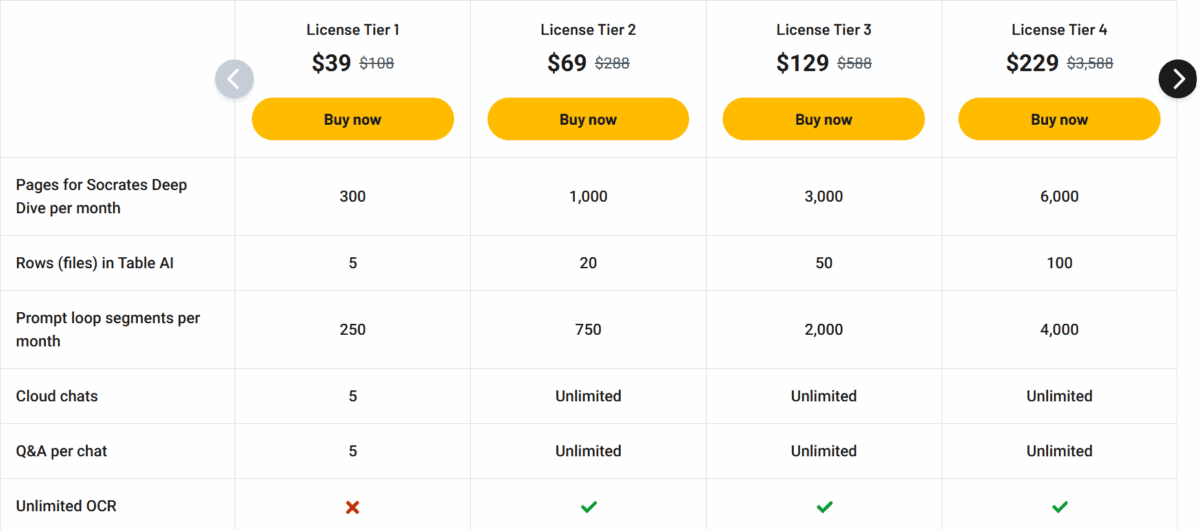Click the $39 price for Tier 1
This screenshot has height=530, width=1200.
[x=331, y=63]
